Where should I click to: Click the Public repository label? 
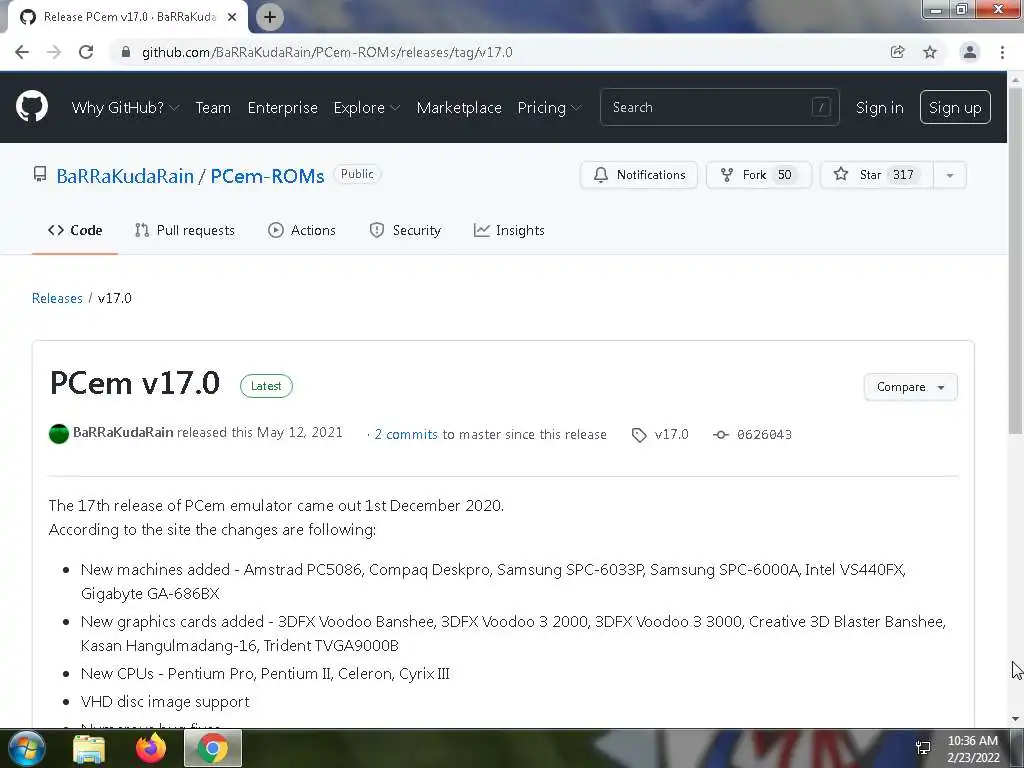pos(357,174)
